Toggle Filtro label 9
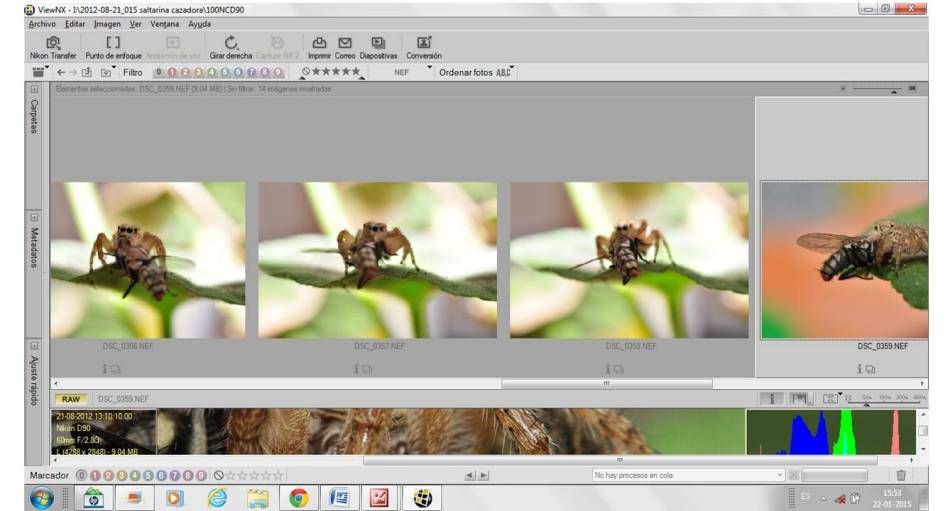This screenshot has width=950, height=511. [x=278, y=72]
